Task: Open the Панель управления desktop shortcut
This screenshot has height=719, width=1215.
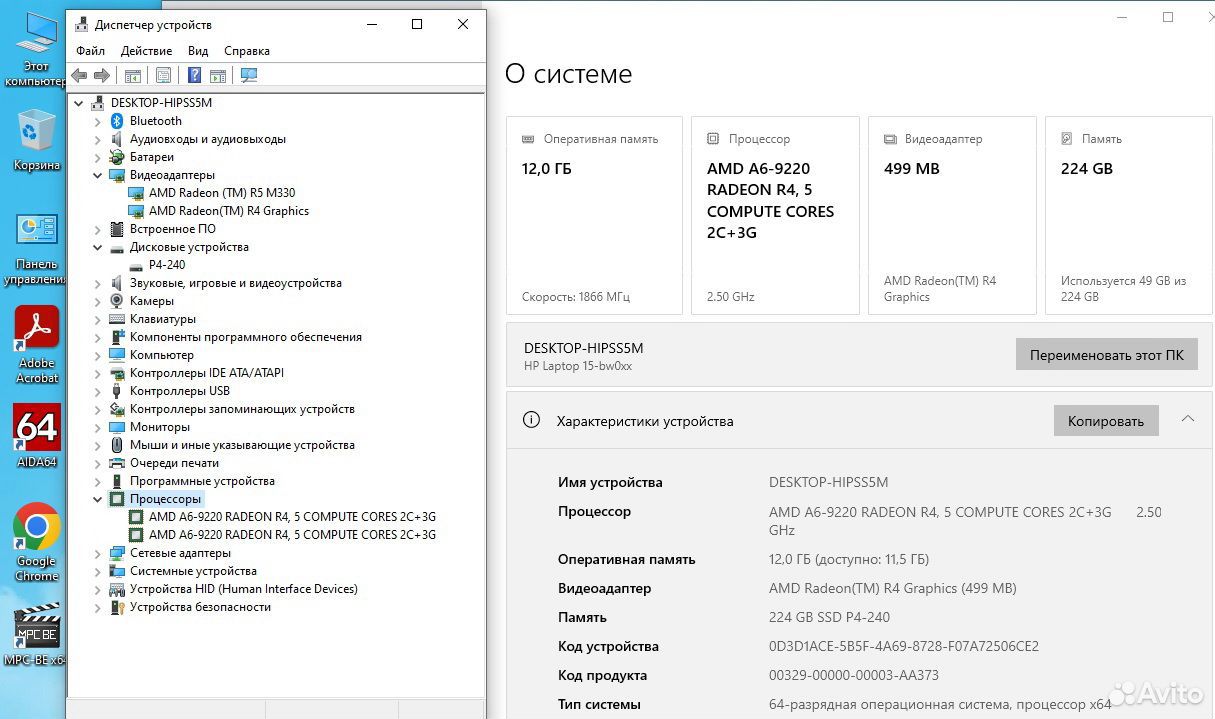Action: click(x=35, y=248)
